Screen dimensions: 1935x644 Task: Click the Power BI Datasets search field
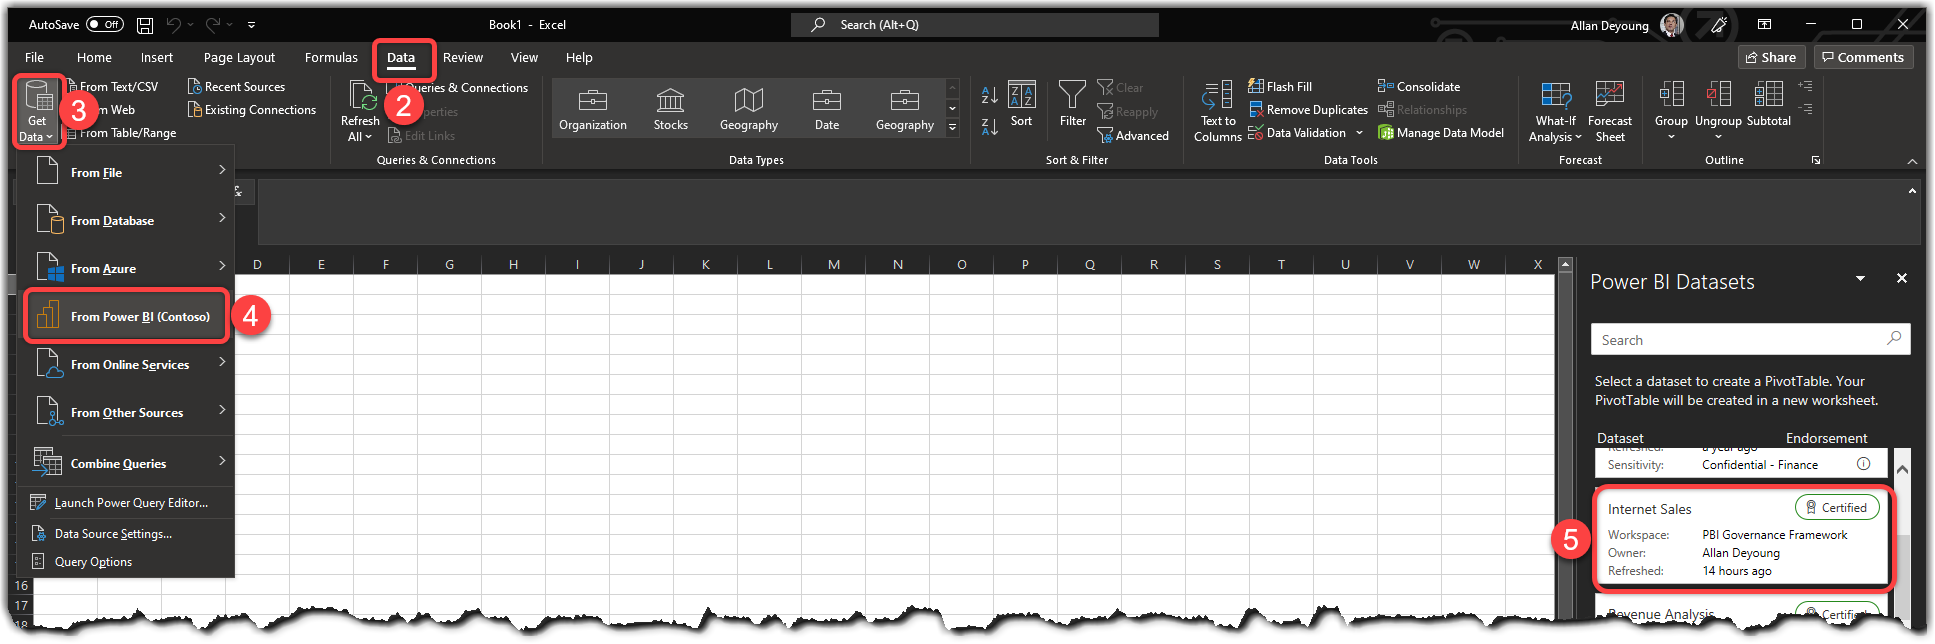[1750, 339]
